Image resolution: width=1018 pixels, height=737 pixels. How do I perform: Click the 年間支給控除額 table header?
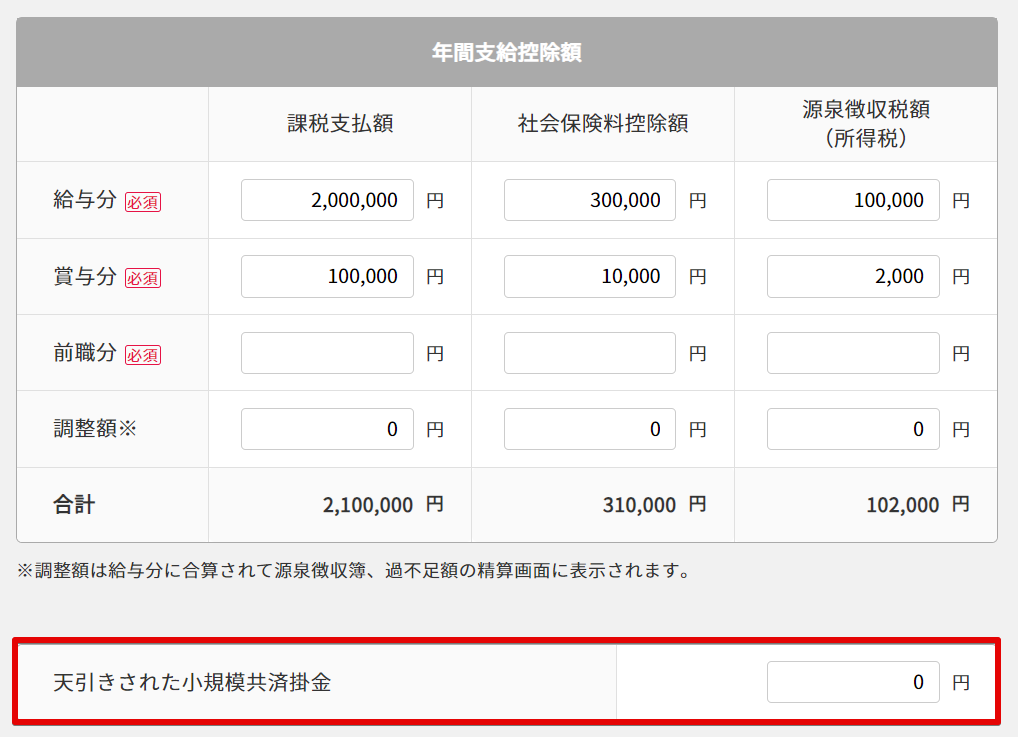pyautogui.click(x=507, y=52)
